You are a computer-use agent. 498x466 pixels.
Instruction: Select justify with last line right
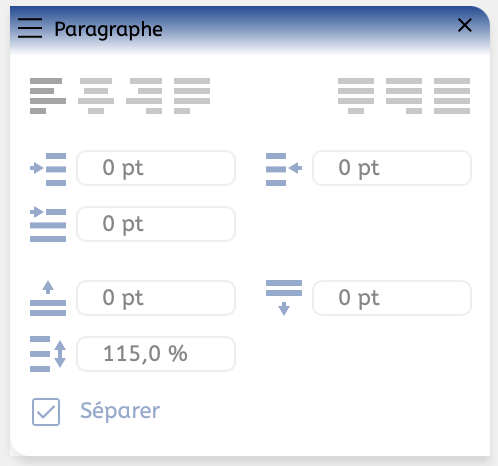coord(404,96)
